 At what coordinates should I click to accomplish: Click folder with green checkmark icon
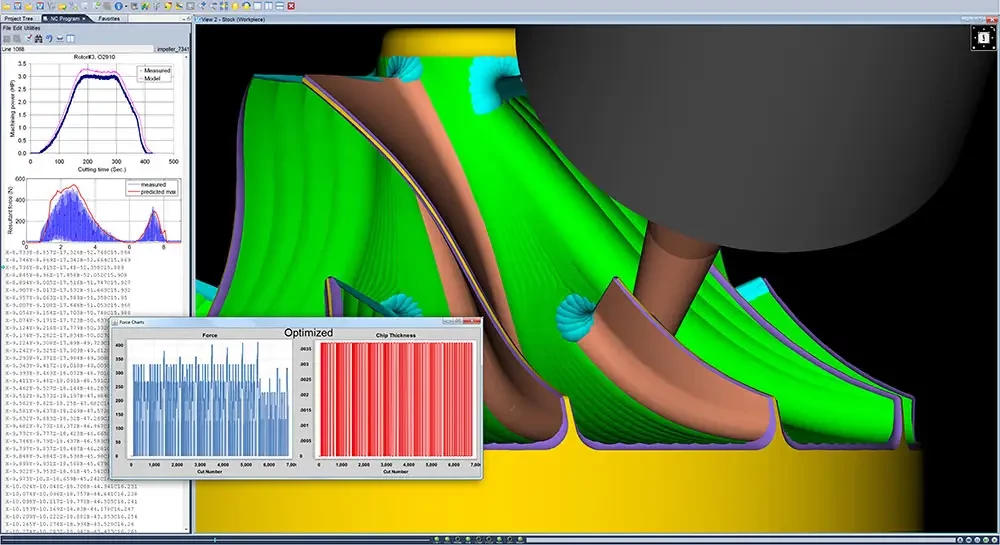pos(62,6)
